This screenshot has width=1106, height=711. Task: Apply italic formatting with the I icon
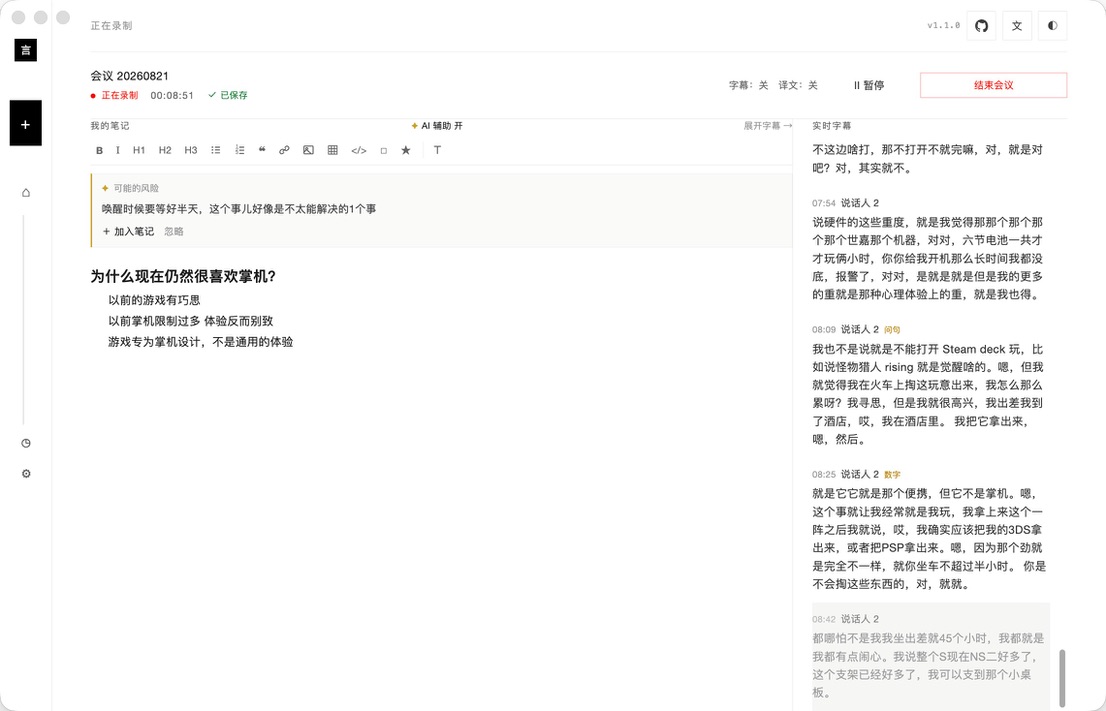click(118, 150)
